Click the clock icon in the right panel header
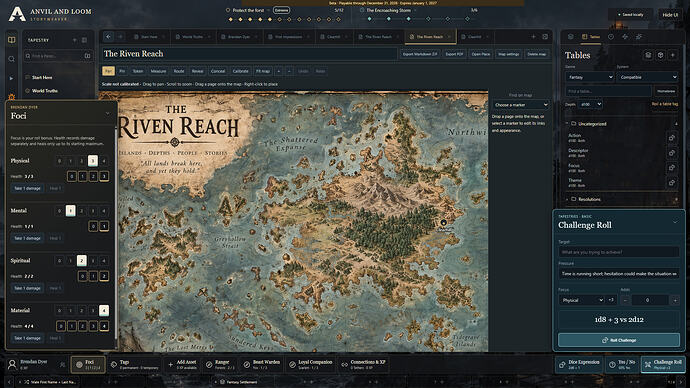 click(611, 37)
